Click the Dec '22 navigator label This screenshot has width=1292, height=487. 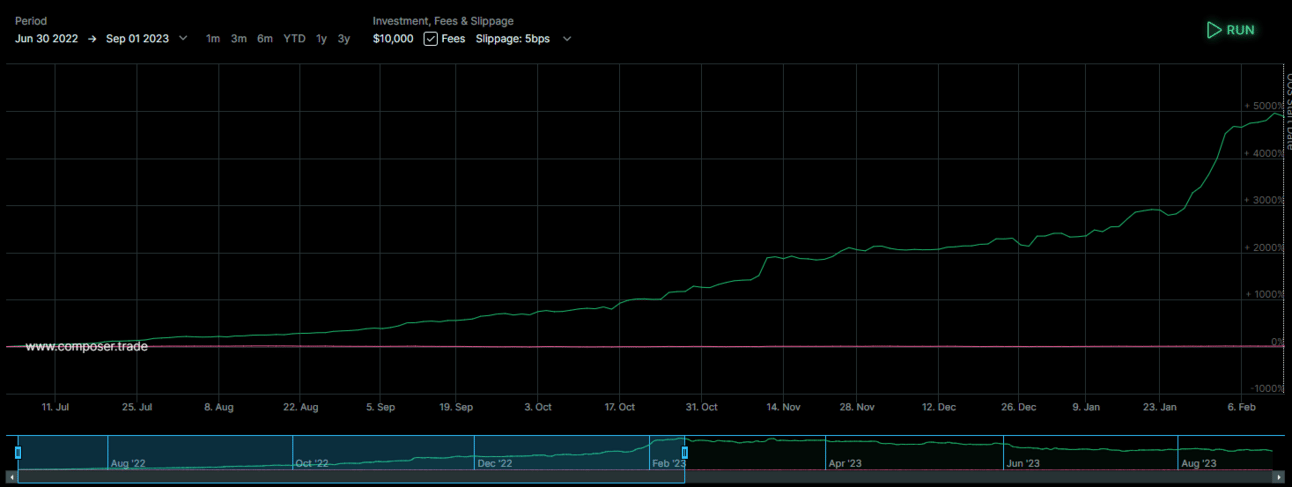coord(495,464)
